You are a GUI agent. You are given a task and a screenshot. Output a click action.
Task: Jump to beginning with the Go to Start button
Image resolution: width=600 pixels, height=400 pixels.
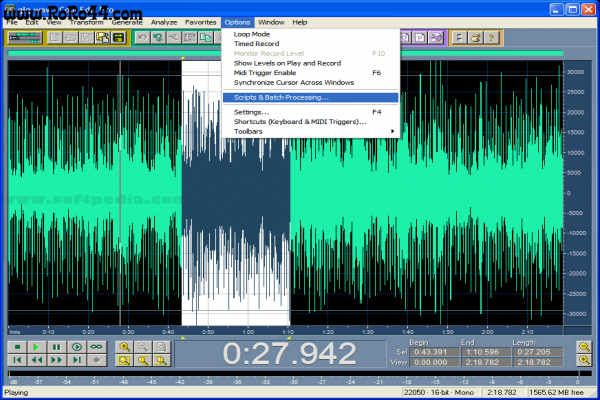tap(17, 360)
